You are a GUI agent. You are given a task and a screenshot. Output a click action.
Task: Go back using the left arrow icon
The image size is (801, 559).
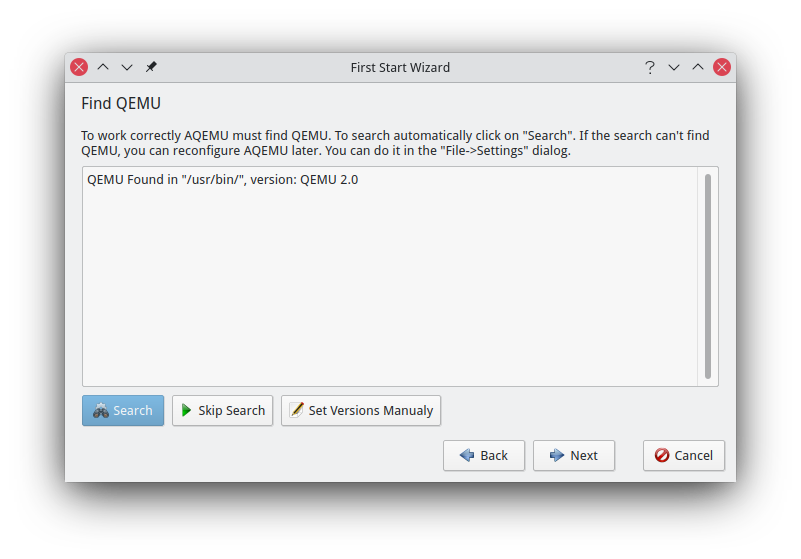pyautogui.click(x=467, y=456)
